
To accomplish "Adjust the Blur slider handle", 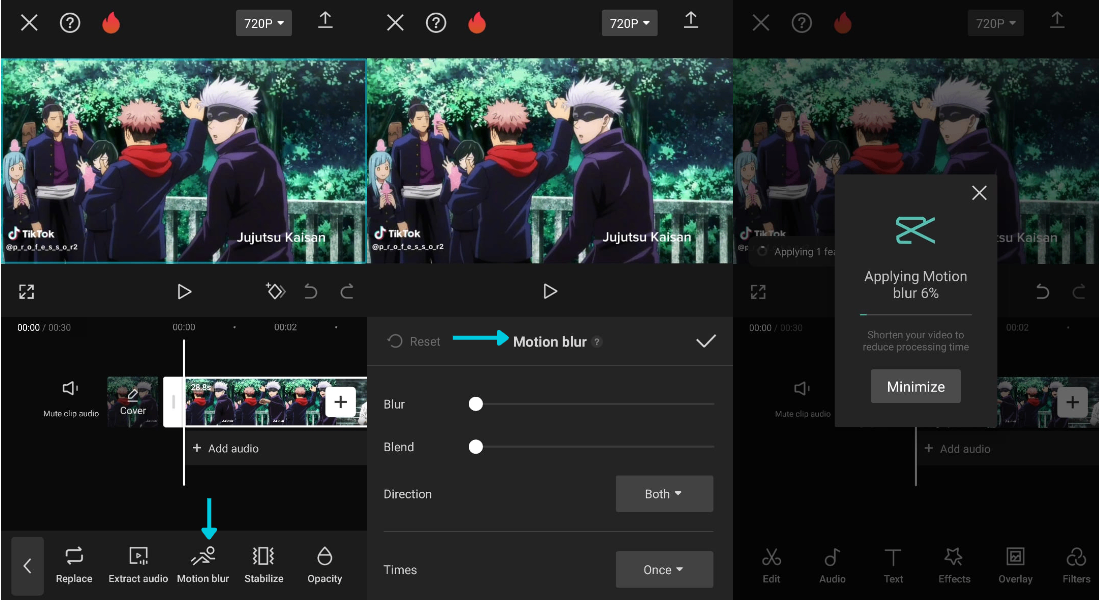I will pyautogui.click(x=476, y=404).
